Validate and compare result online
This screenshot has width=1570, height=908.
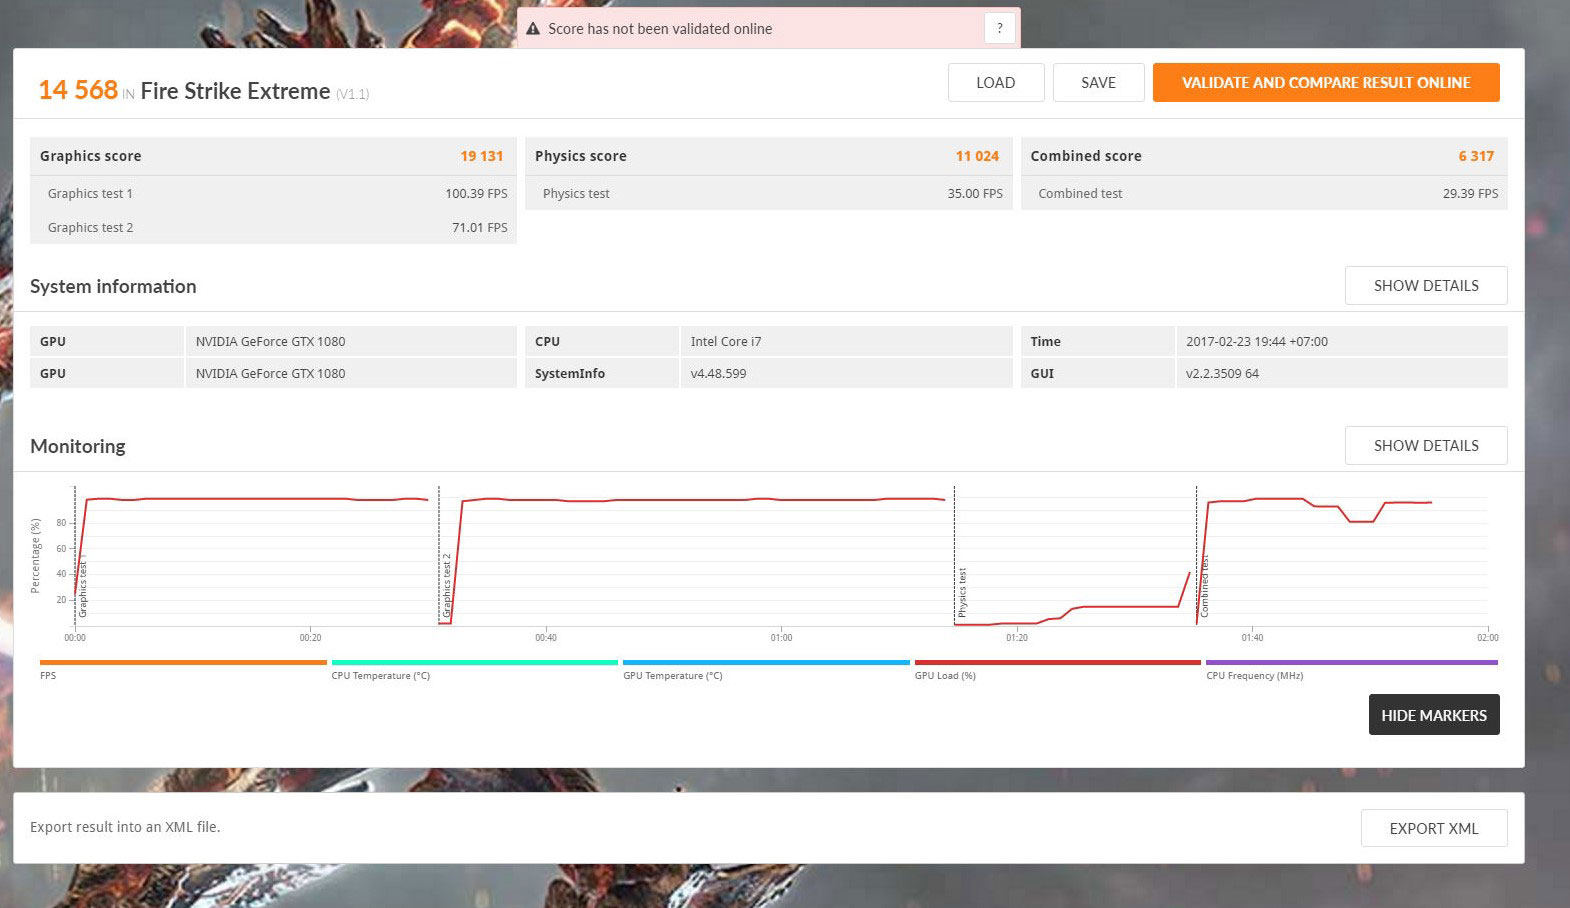point(1325,83)
